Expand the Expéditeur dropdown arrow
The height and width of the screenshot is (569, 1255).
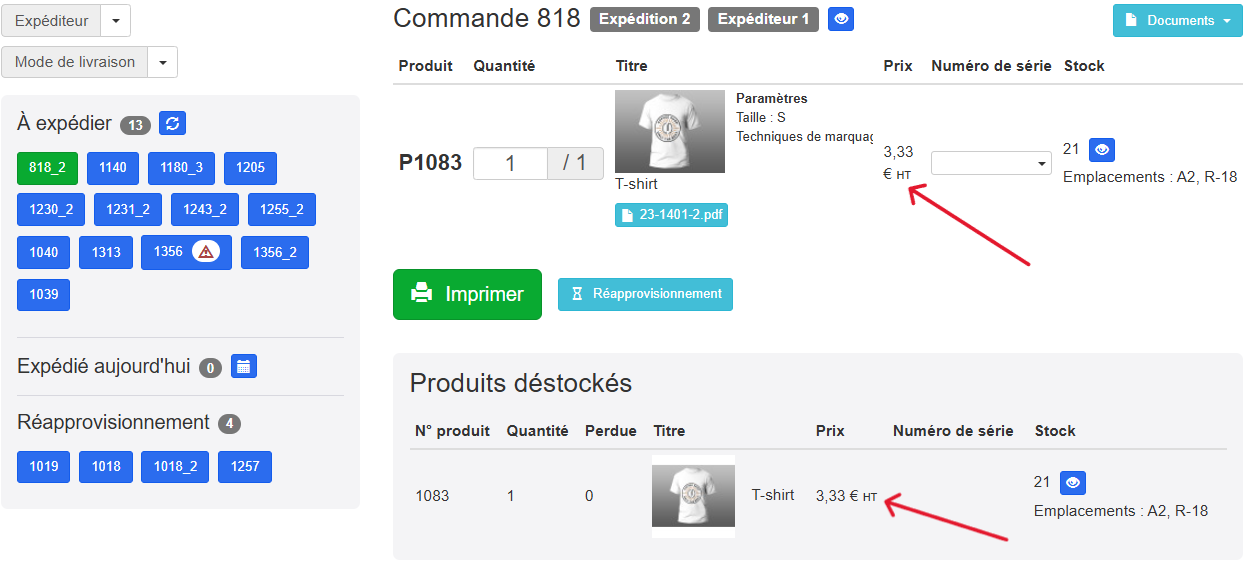[x=116, y=21]
